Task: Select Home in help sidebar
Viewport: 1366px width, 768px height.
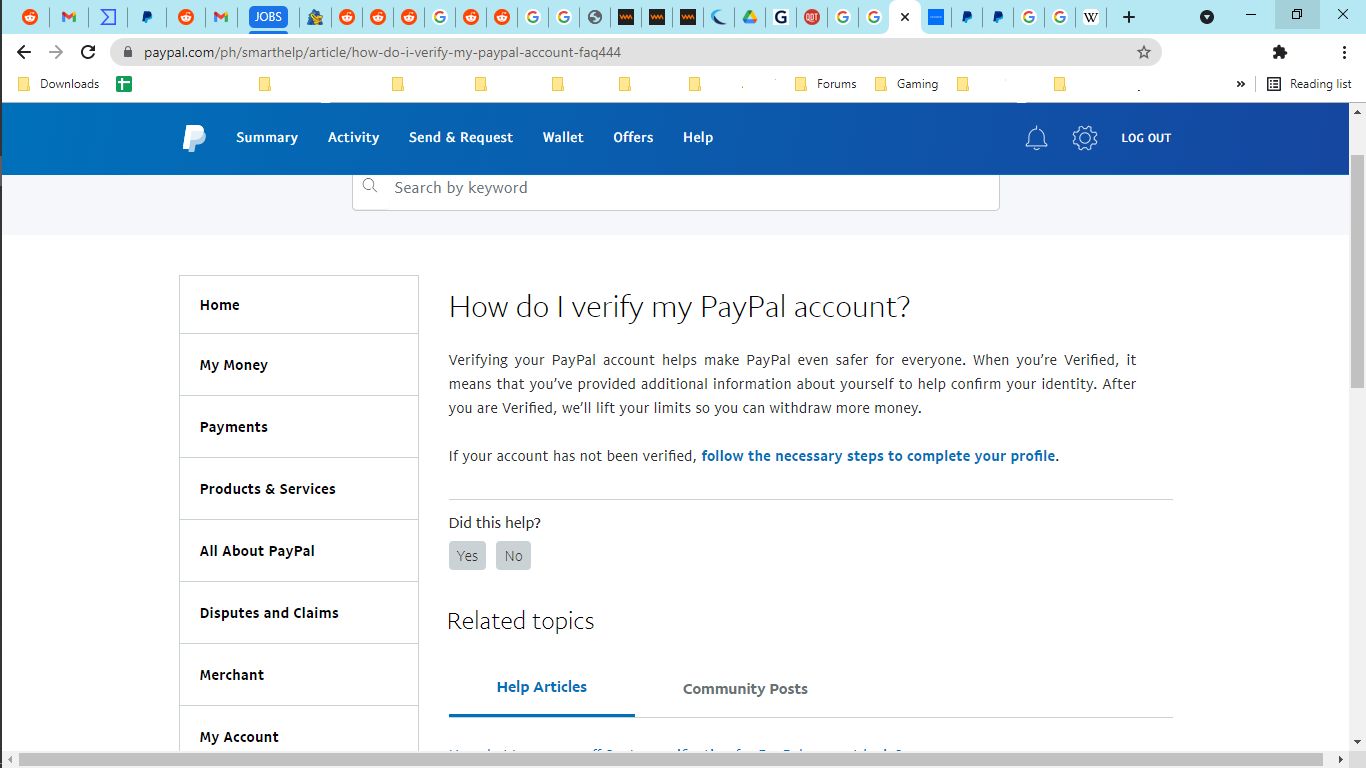Action: pos(299,305)
